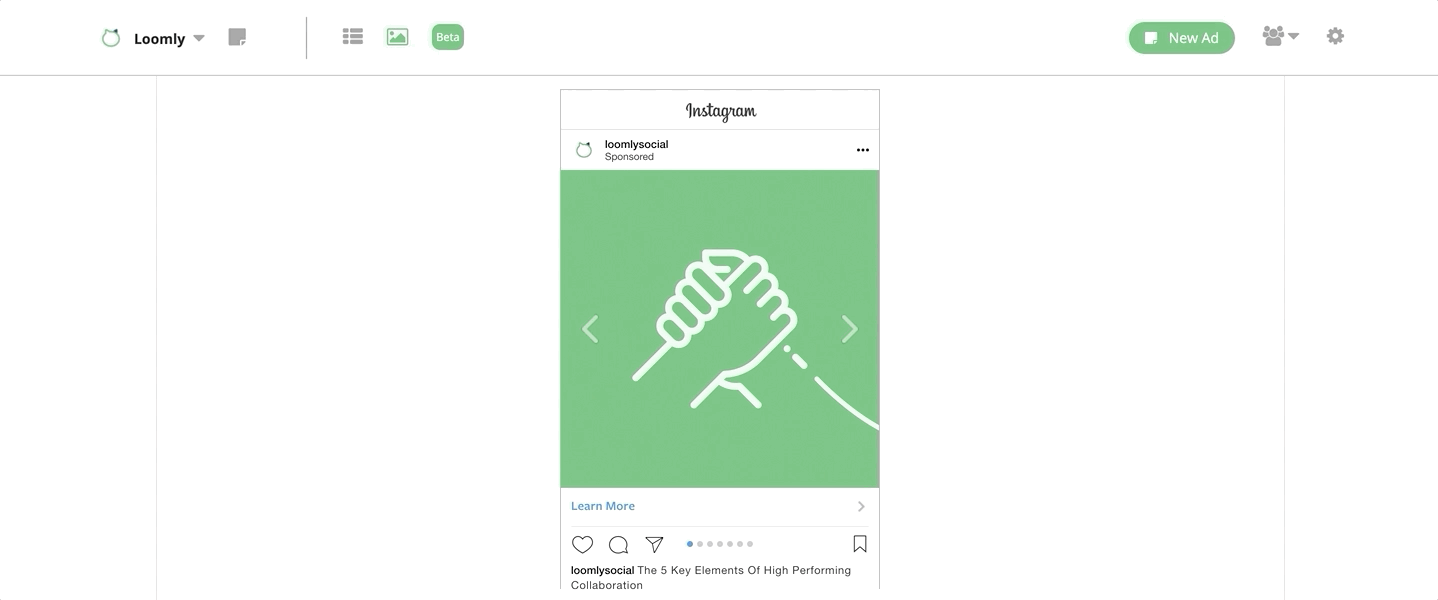1438x600 pixels.
Task: Switch to the image post view icon
Action: (x=398, y=37)
